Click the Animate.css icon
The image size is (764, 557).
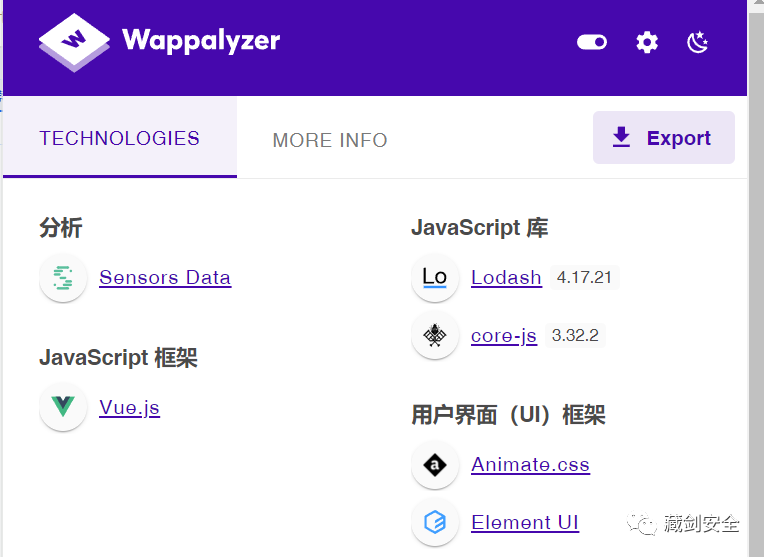click(435, 464)
